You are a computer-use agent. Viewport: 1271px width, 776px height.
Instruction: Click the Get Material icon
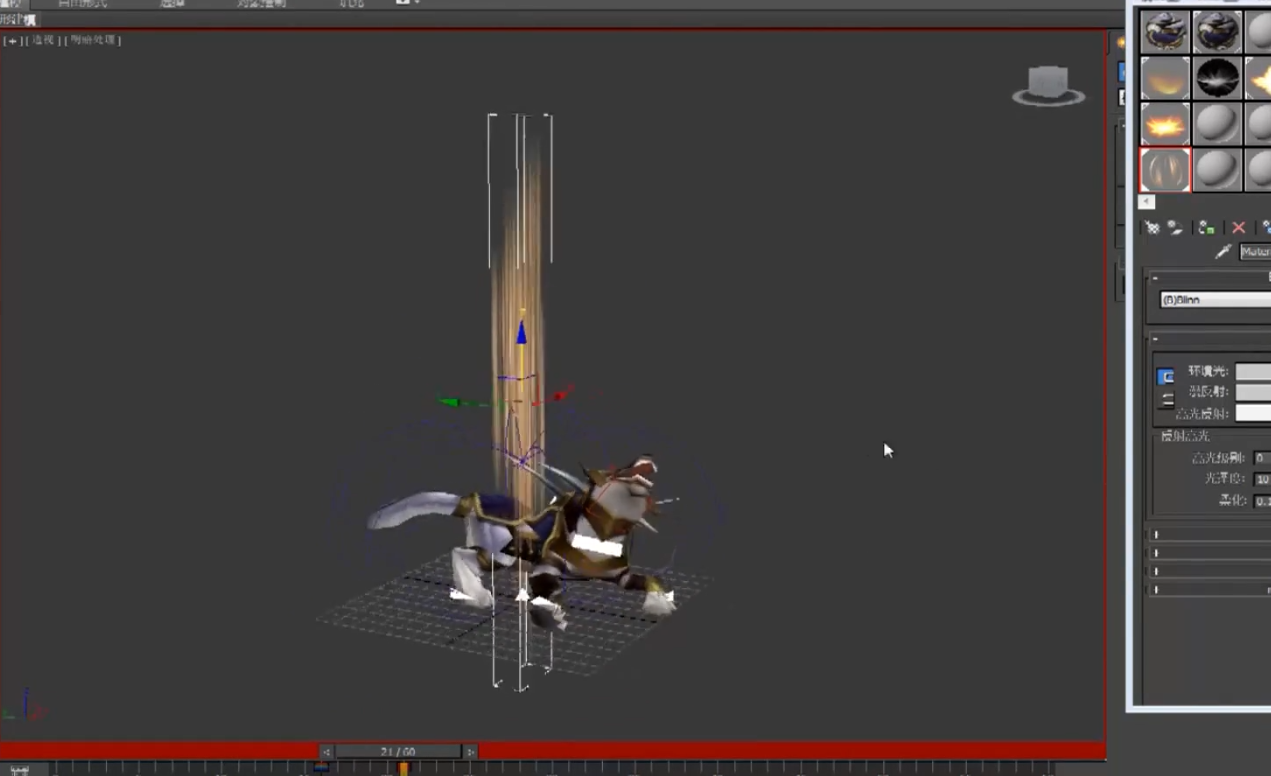tap(1152, 228)
